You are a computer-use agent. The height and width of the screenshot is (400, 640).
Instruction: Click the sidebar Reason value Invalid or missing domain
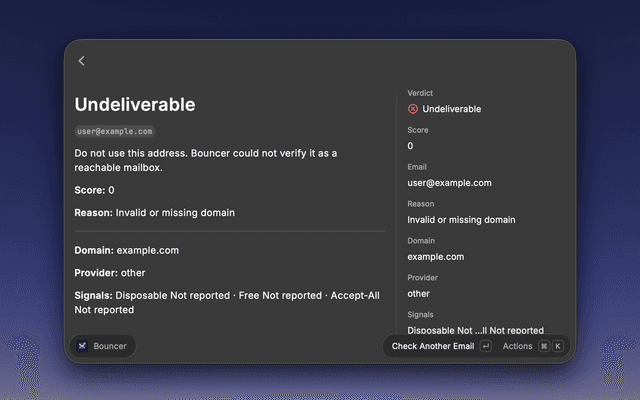pyautogui.click(x=461, y=220)
